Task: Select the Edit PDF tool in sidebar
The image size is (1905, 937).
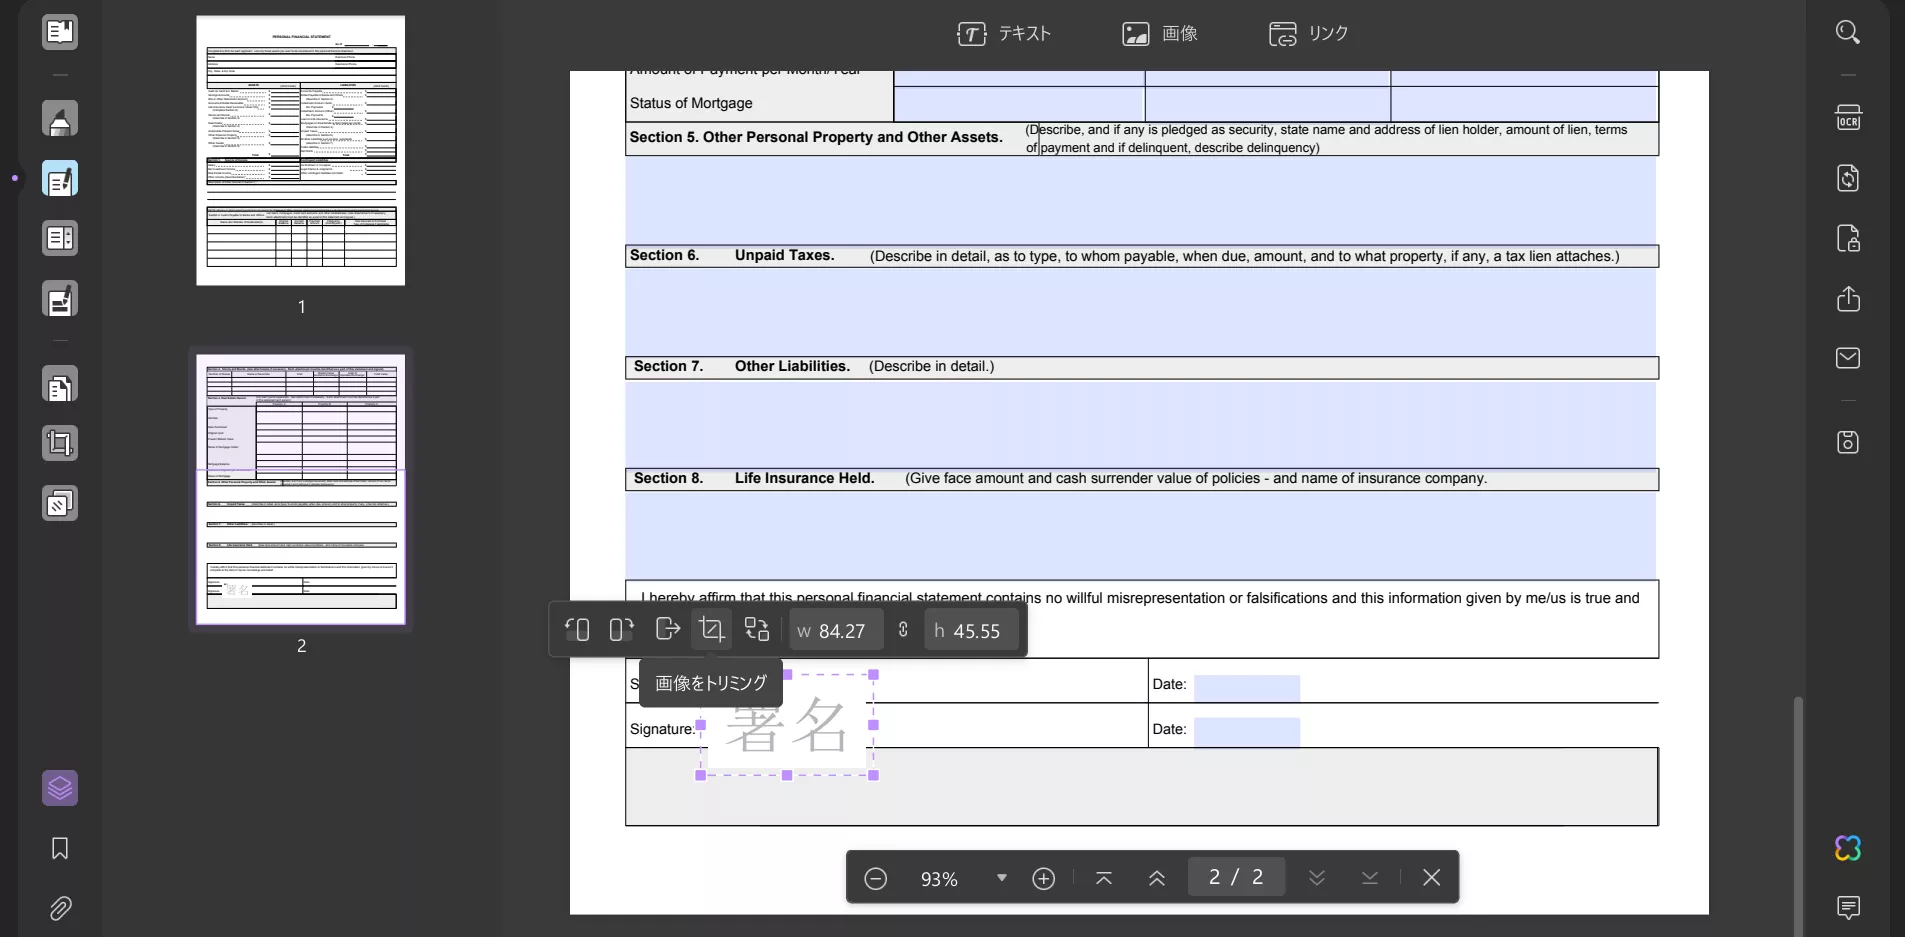Action: (60, 179)
